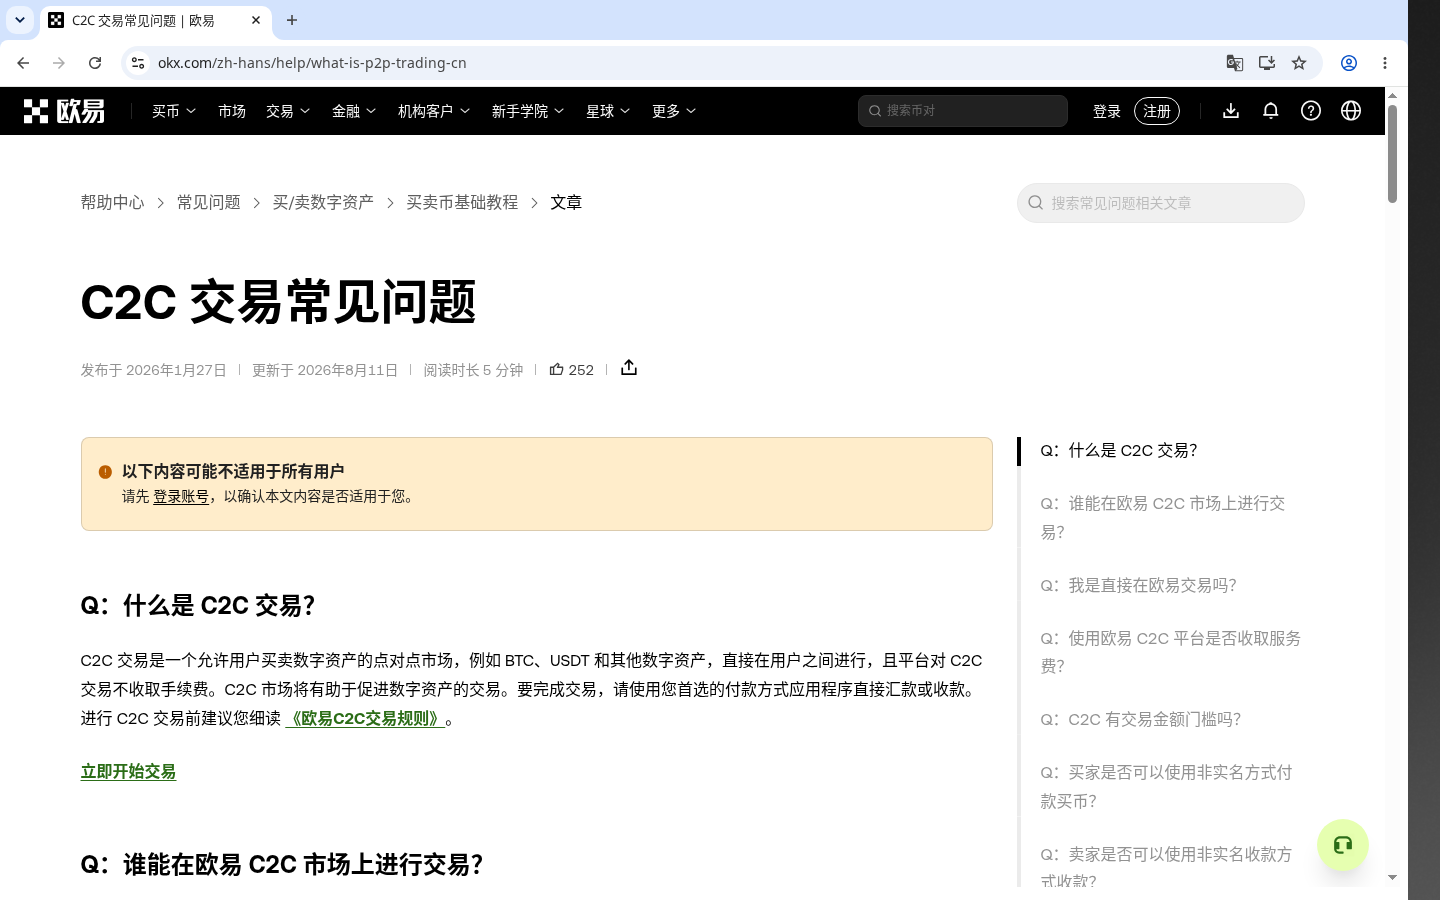Expand the 新手学院 dropdown menu

[528, 111]
